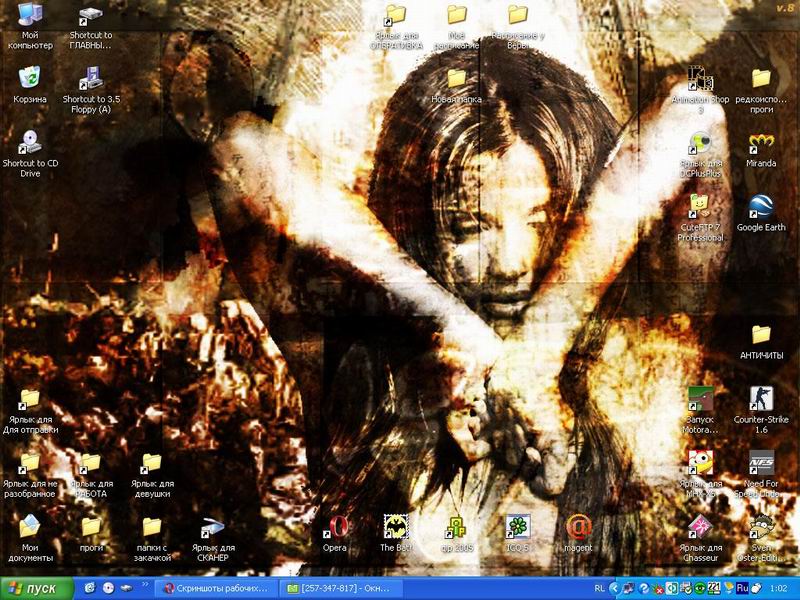Viewport: 800px width, 600px height.
Task: Switch to the [257-347-817] taskbar window
Action: (341, 588)
